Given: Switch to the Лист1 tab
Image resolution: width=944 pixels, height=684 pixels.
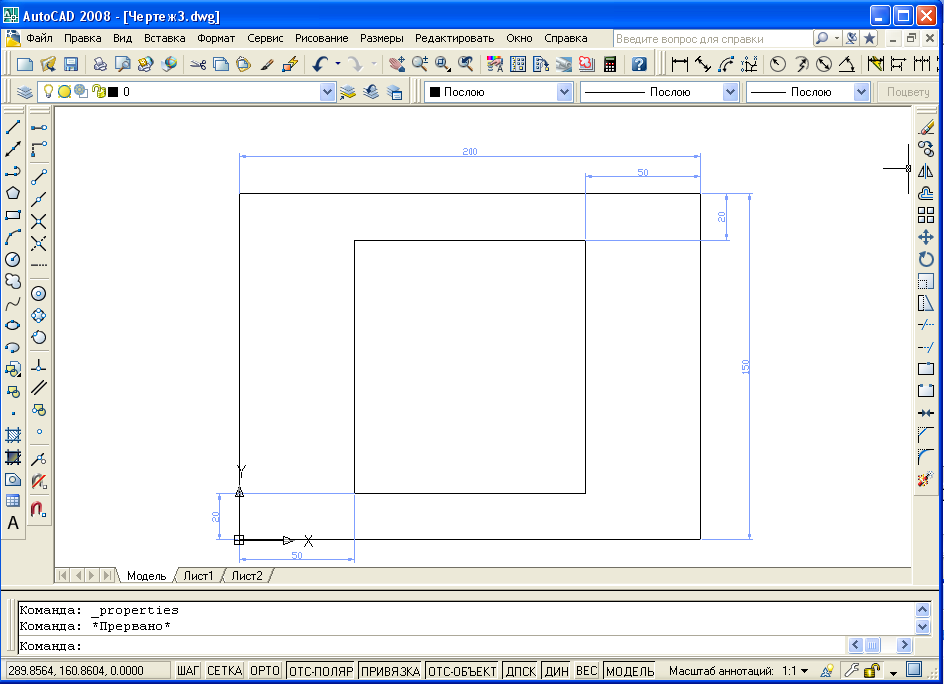Looking at the screenshot, I should pos(198,576).
